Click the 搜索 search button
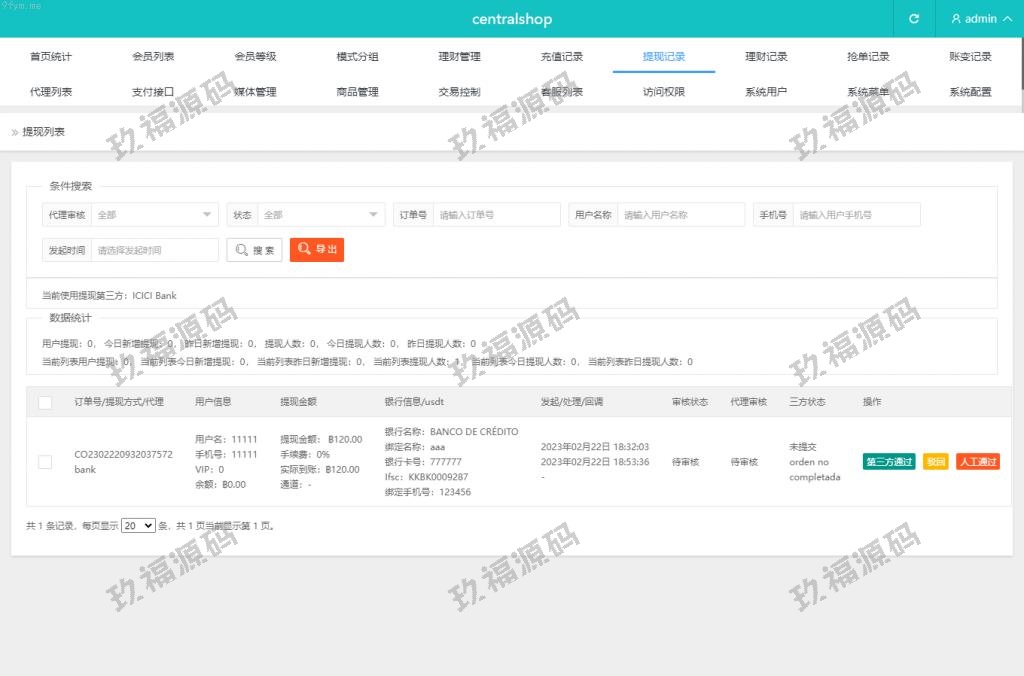Image resolution: width=1024 pixels, height=676 pixels. 255,250
